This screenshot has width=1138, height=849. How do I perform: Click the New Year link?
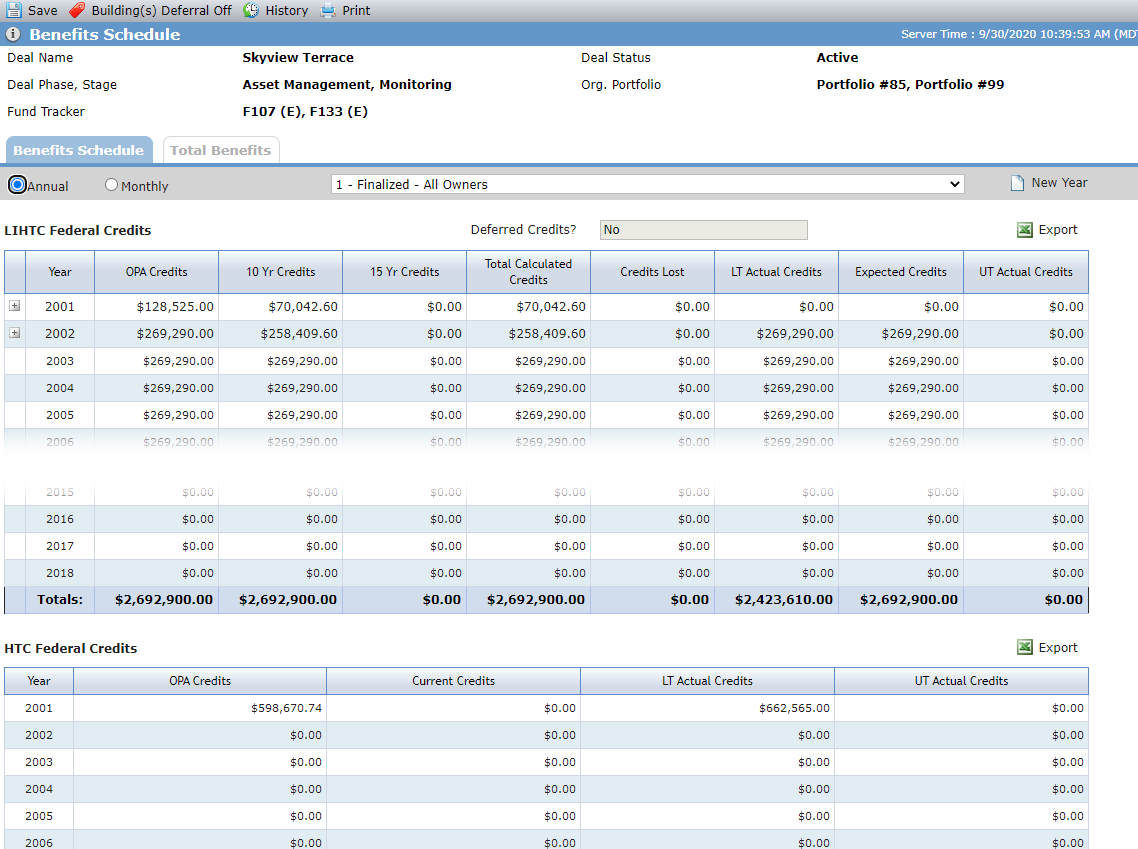coord(1060,183)
